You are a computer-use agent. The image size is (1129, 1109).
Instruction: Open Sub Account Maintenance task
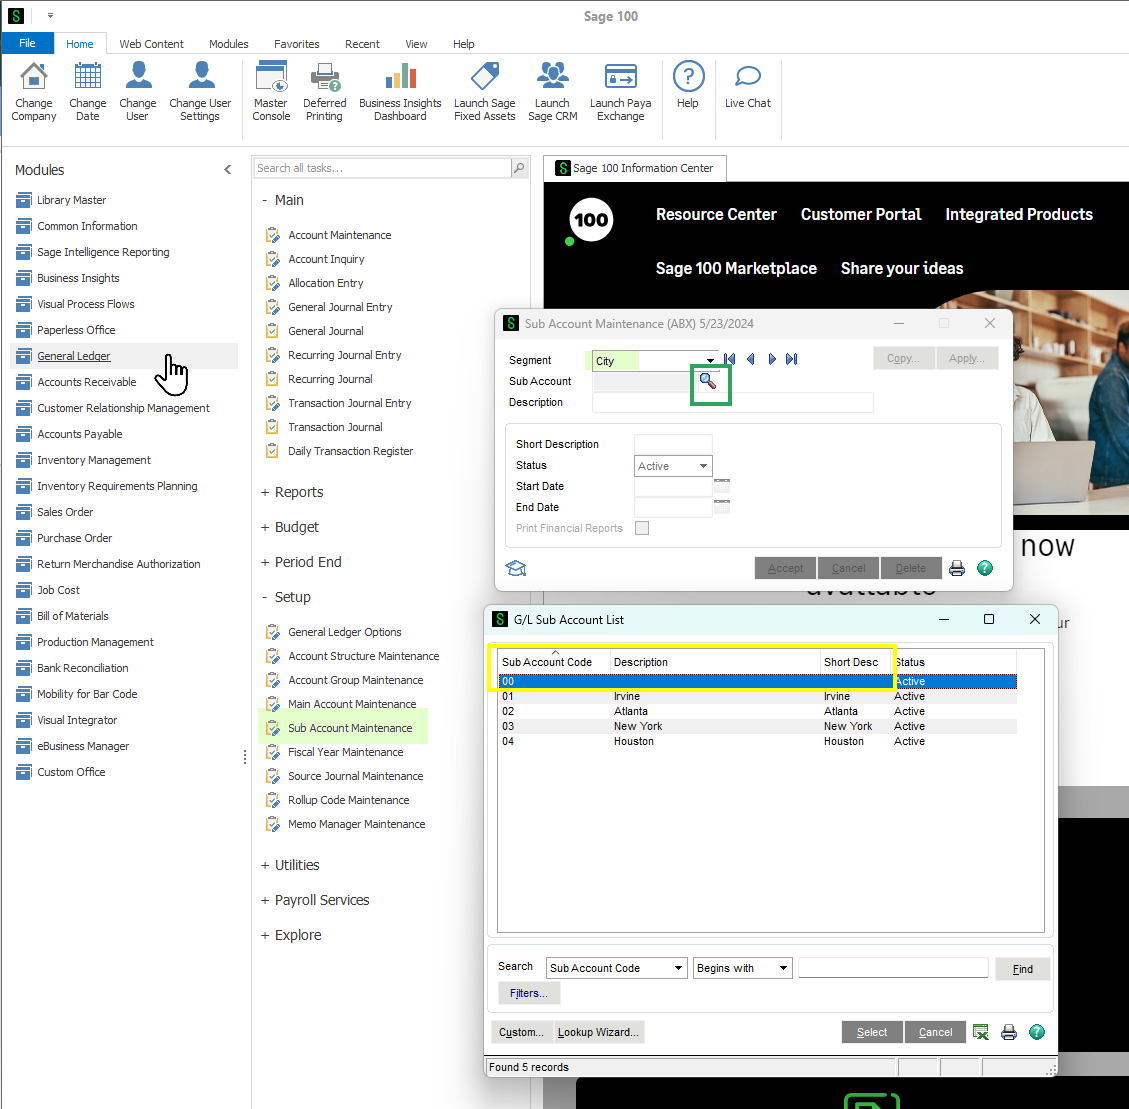click(x=350, y=728)
